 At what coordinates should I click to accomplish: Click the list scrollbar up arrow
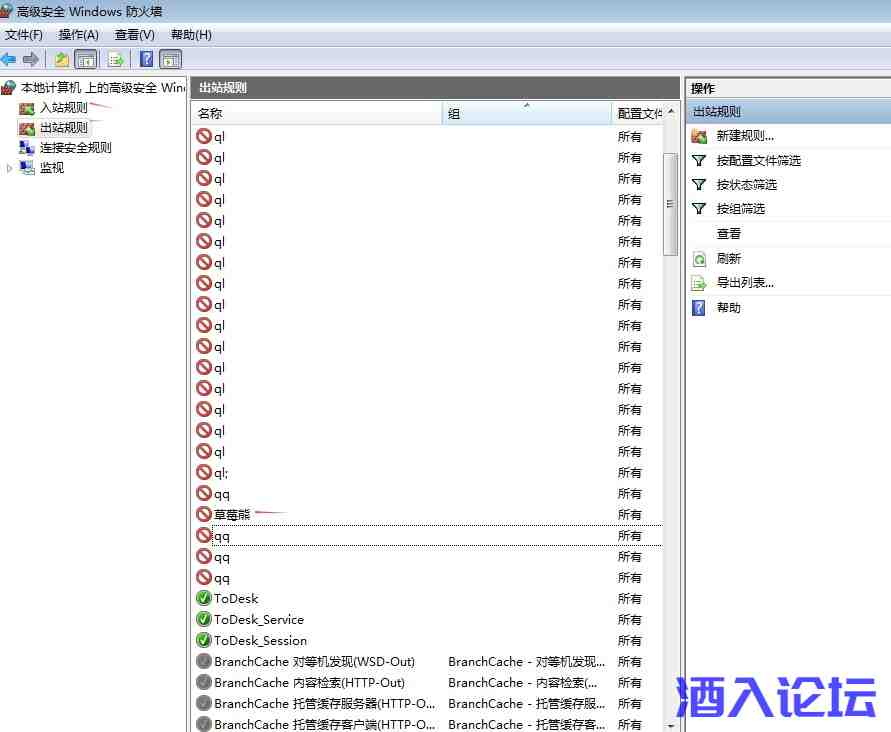(671, 112)
